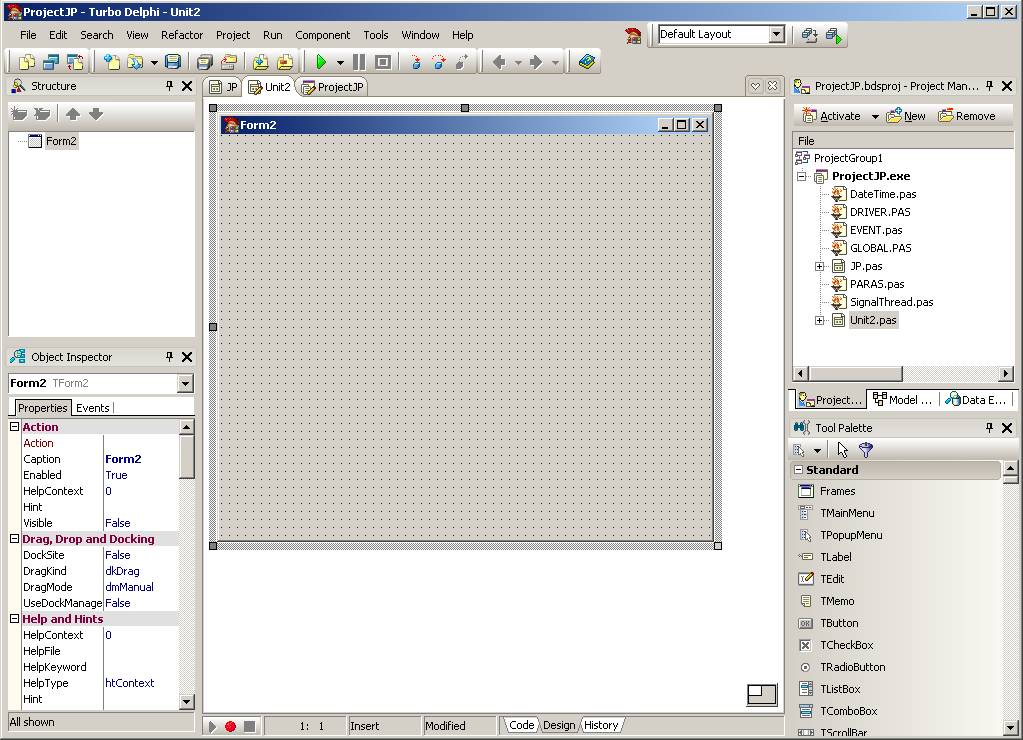1023x740 pixels.
Task: Click the Pause toolbar button
Action: pyautogui.click(x=359, y=62)
